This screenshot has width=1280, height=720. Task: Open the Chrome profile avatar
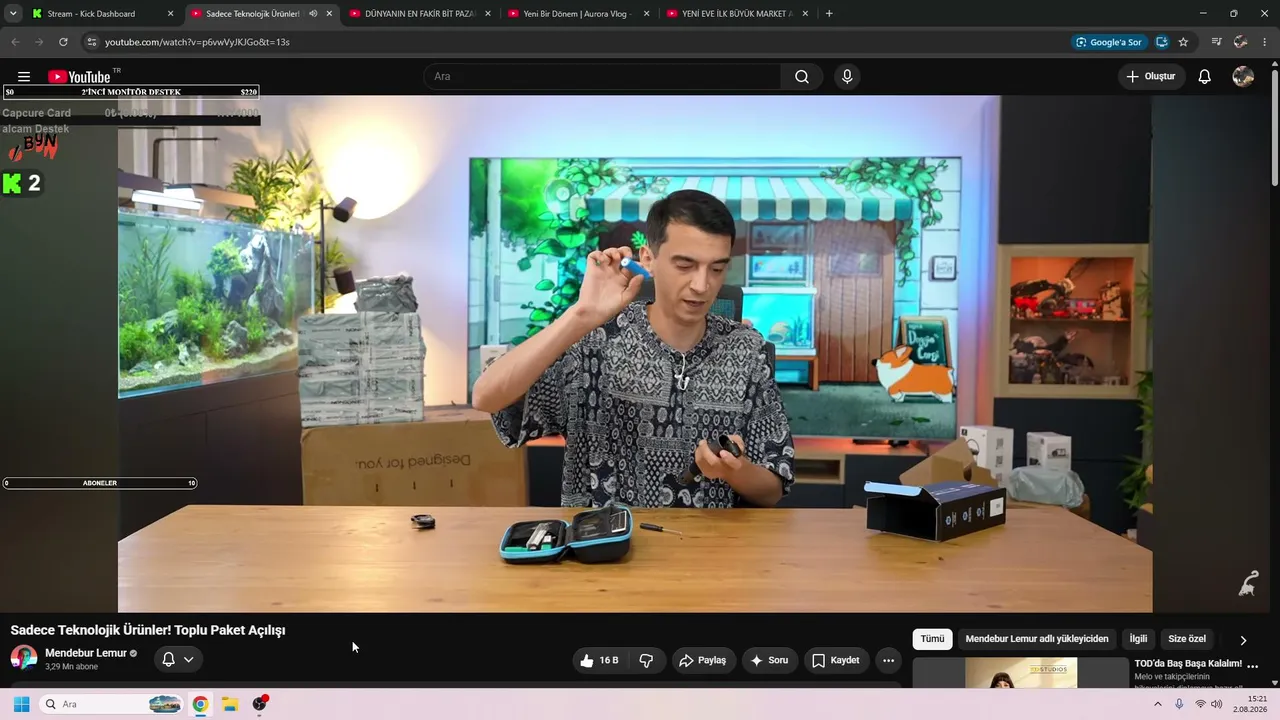(1241, 42)
